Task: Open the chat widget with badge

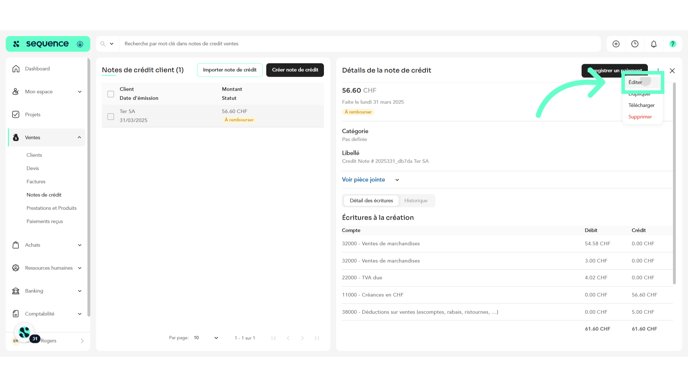Action: pyautogui.click(x=25, y=333)
